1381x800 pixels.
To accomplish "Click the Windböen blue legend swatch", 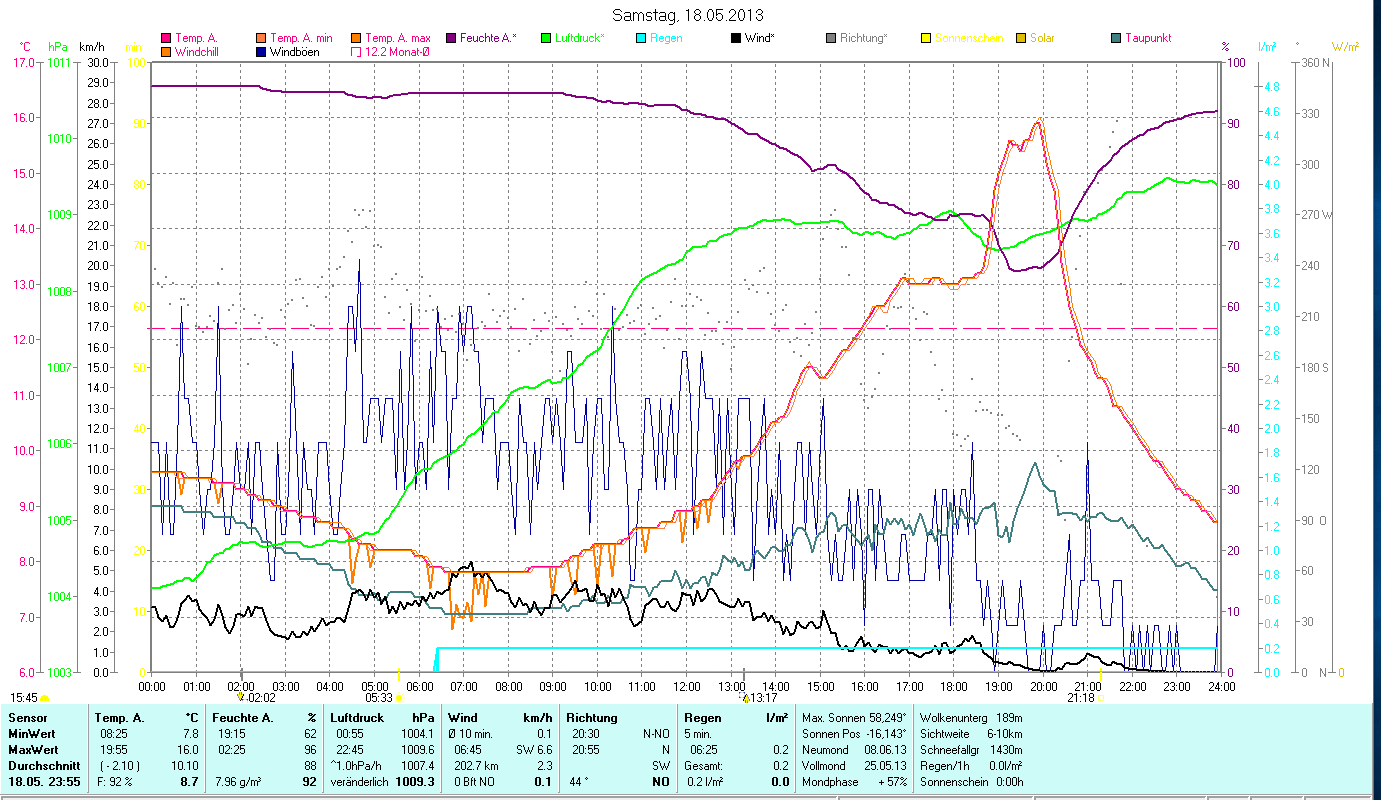I will [x=262, y=51].
